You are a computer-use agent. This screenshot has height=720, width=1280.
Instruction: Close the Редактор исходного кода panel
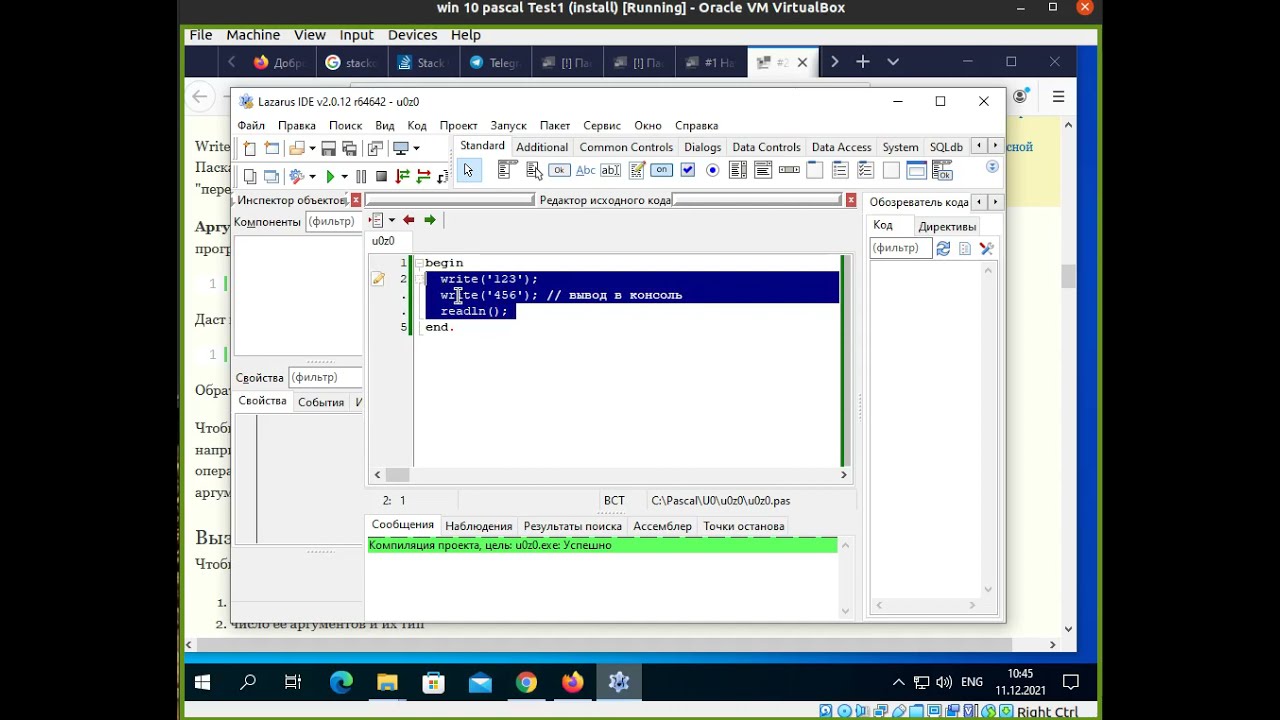coord(851,200)
